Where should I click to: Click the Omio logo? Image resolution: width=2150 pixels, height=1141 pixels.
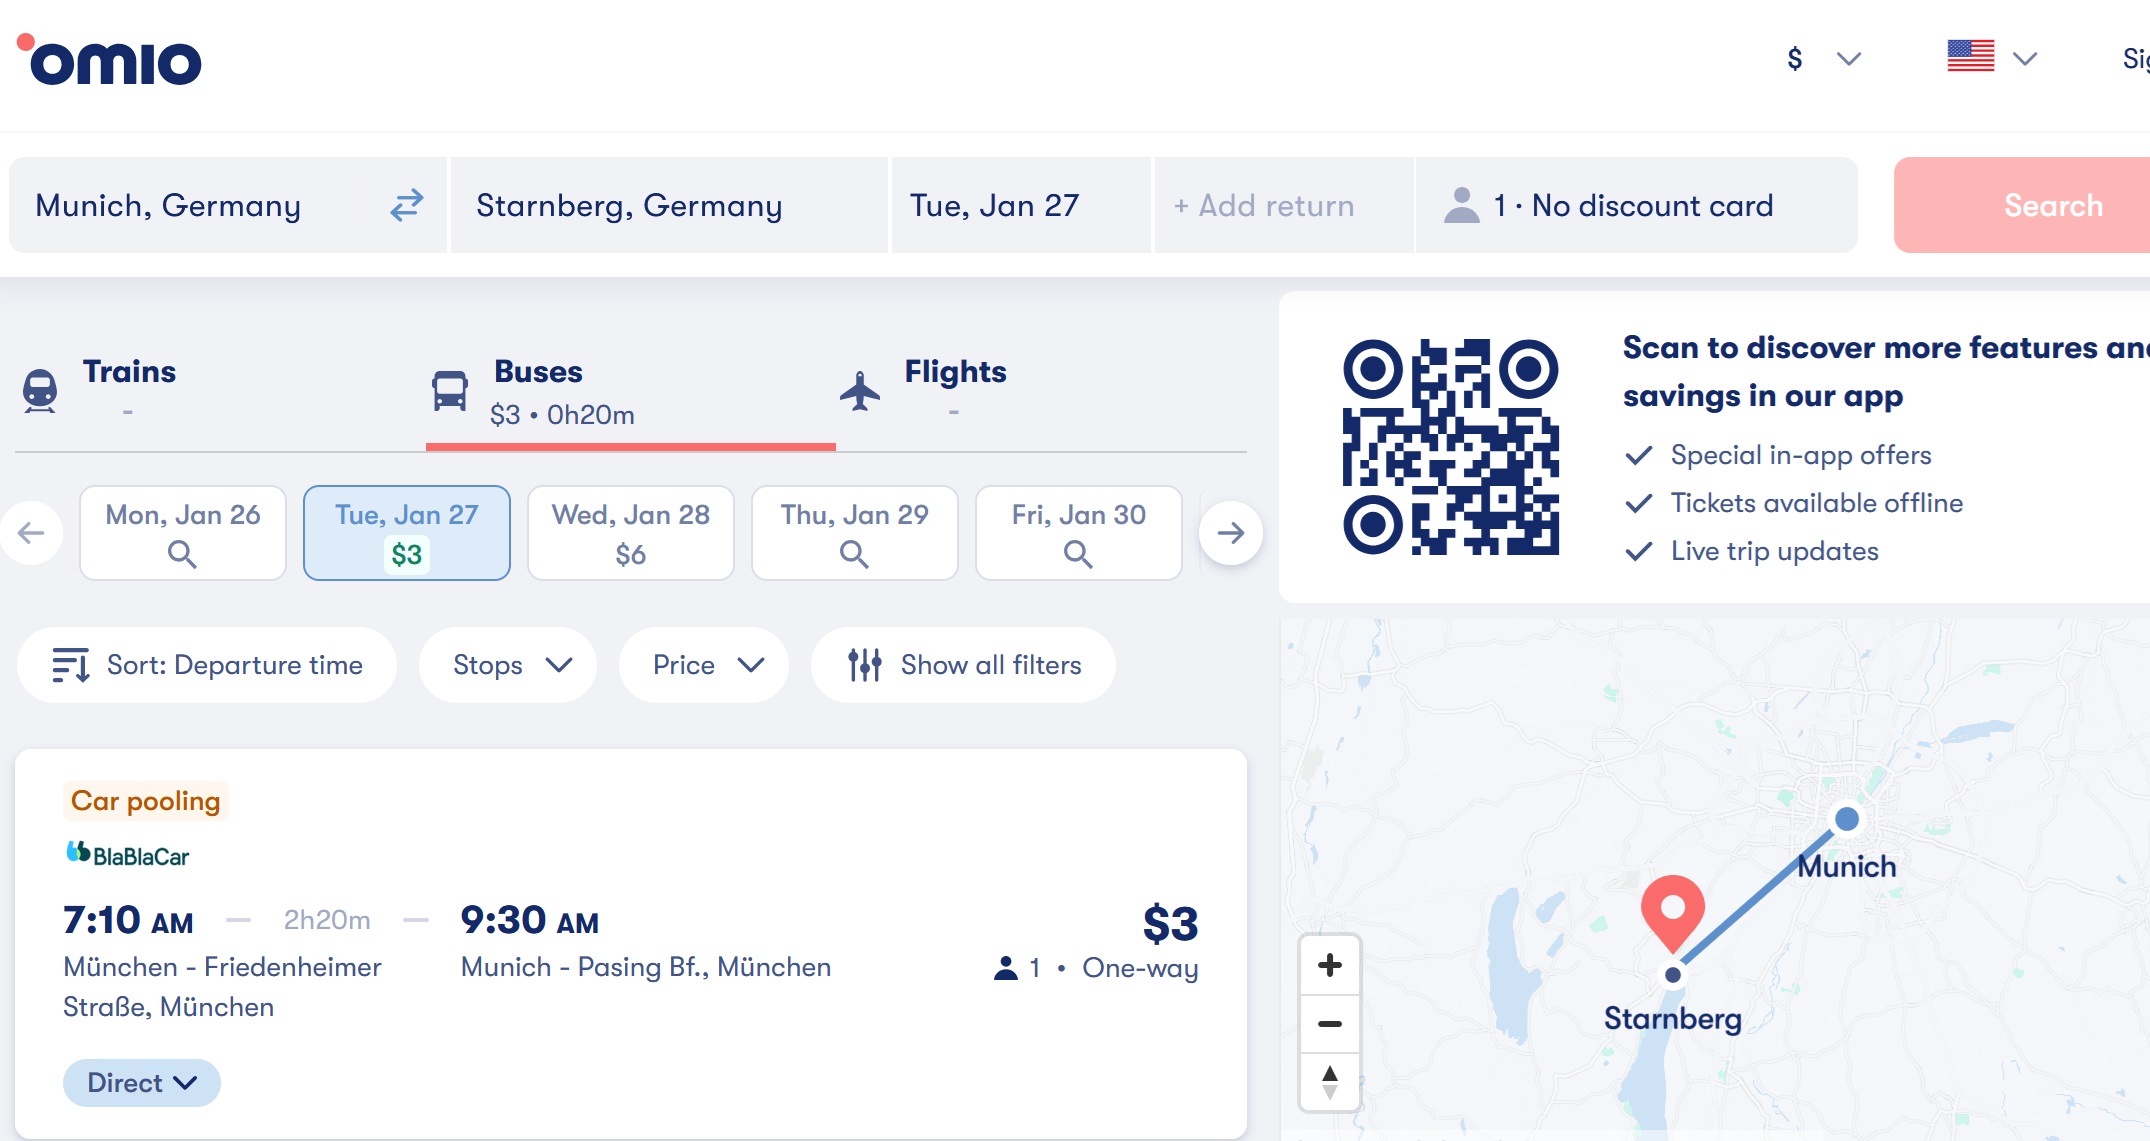110,60
